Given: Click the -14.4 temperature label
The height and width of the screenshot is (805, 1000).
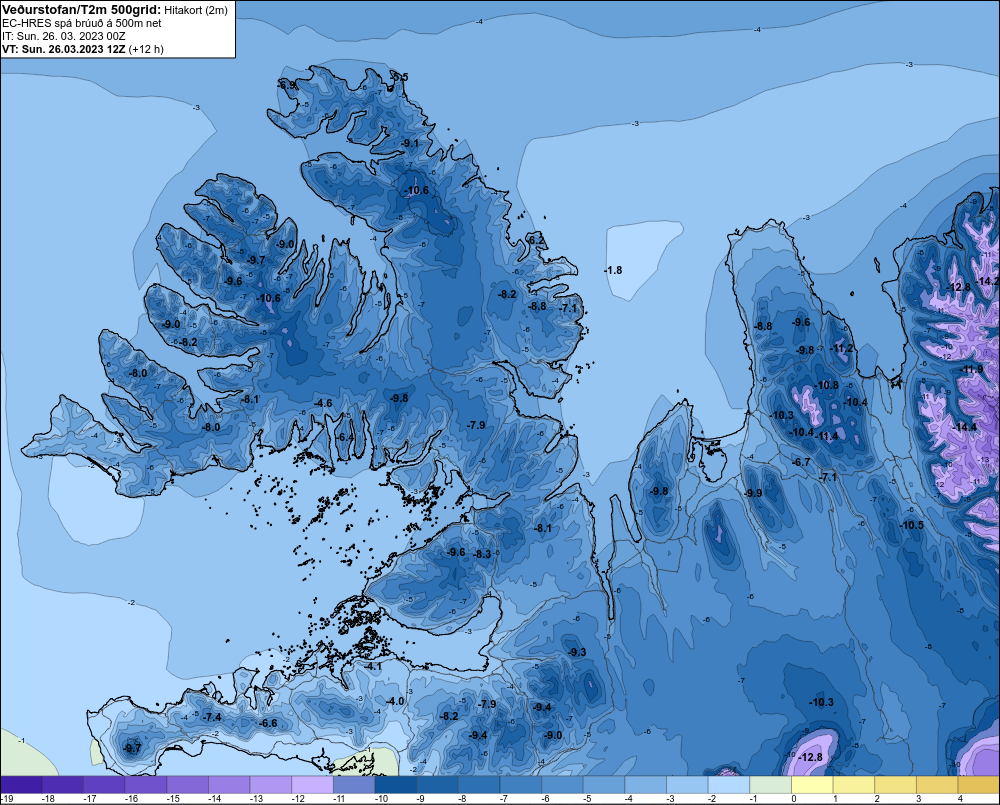Looking at the screenshot, I should pyautogui.click(x=964, y=427).
